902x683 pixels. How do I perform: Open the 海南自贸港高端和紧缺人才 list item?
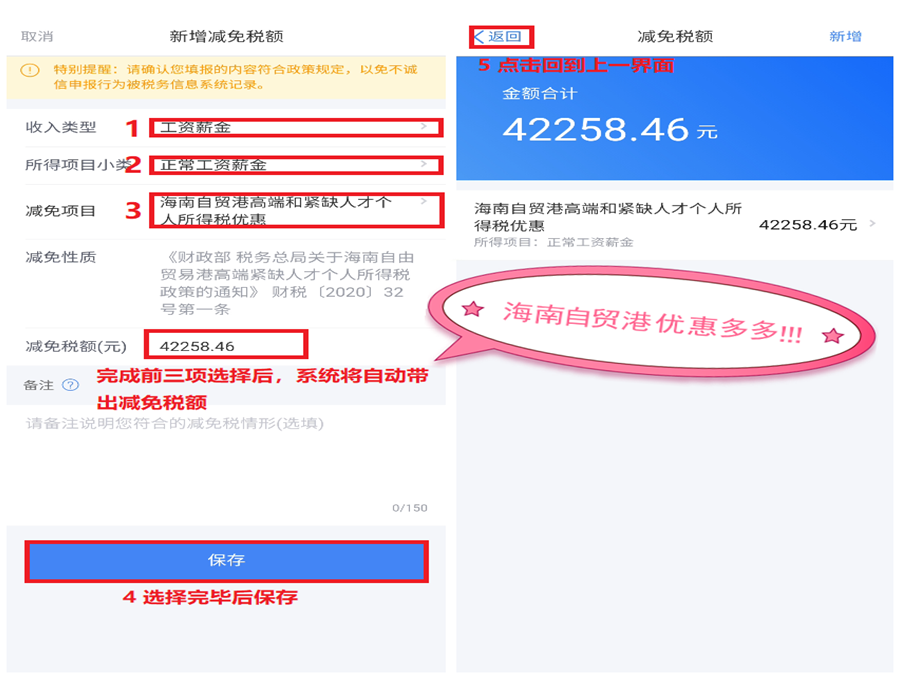point(675,224)
